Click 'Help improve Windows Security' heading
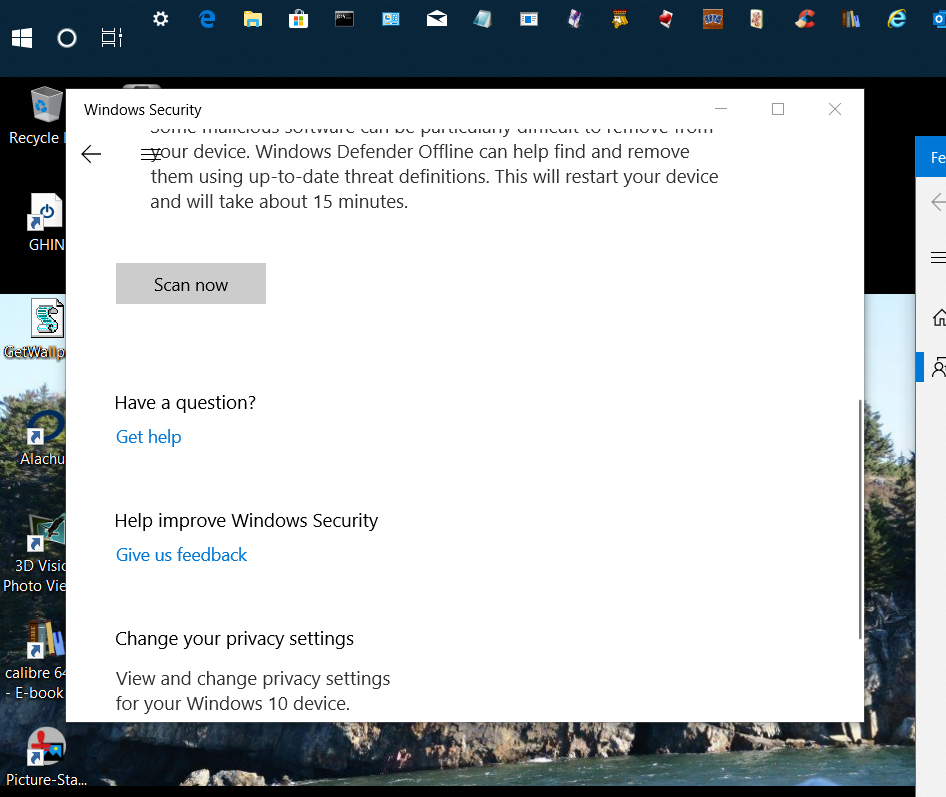This screenshot has height=797, width=946. (x=246, y=520)
